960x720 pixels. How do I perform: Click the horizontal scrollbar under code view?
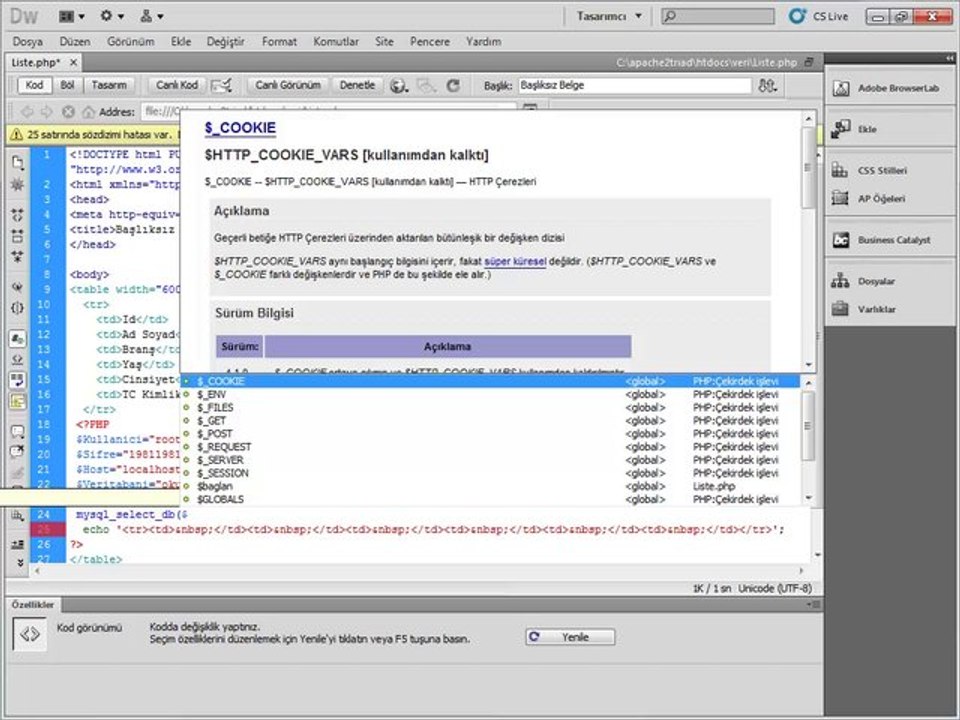[419, 571]
